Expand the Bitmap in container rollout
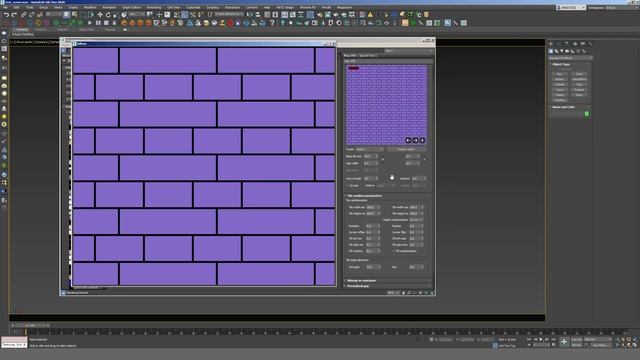 click(361, 280)
